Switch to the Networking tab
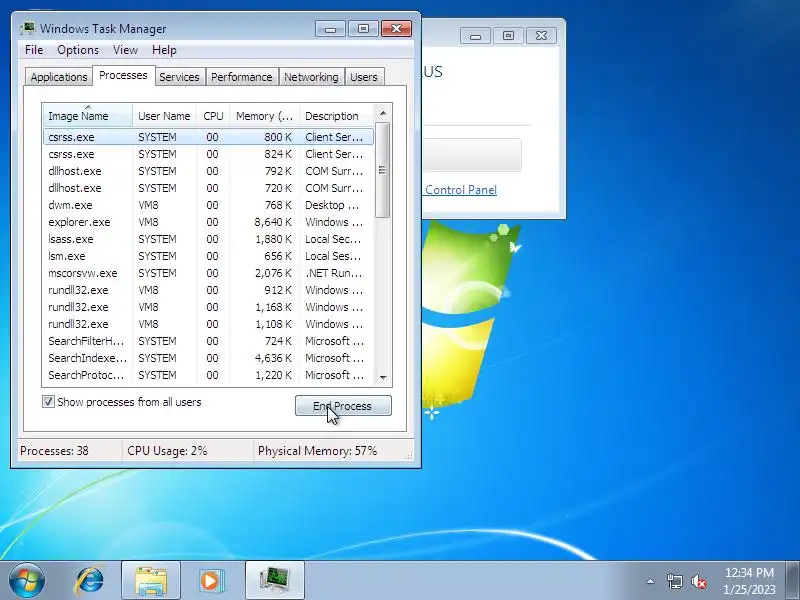This screenshot has height=600, width=800. pos(311,77)
